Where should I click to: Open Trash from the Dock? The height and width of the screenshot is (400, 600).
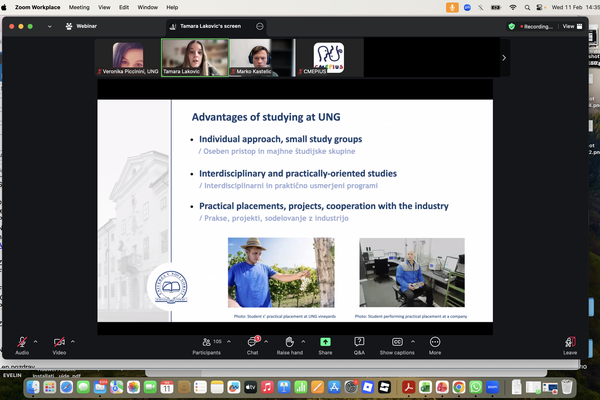[567, 387]
